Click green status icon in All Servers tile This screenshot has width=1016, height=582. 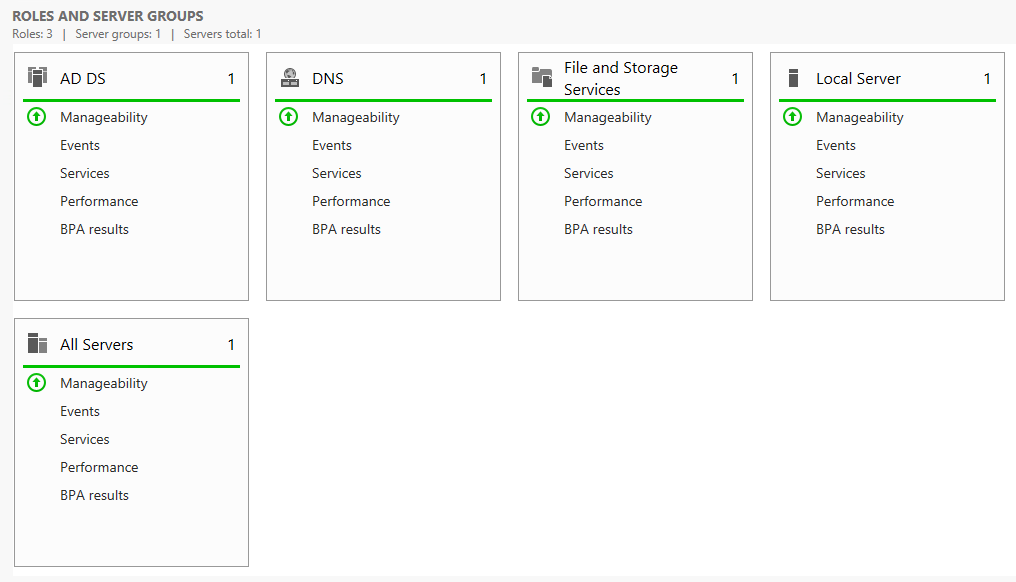36,382
